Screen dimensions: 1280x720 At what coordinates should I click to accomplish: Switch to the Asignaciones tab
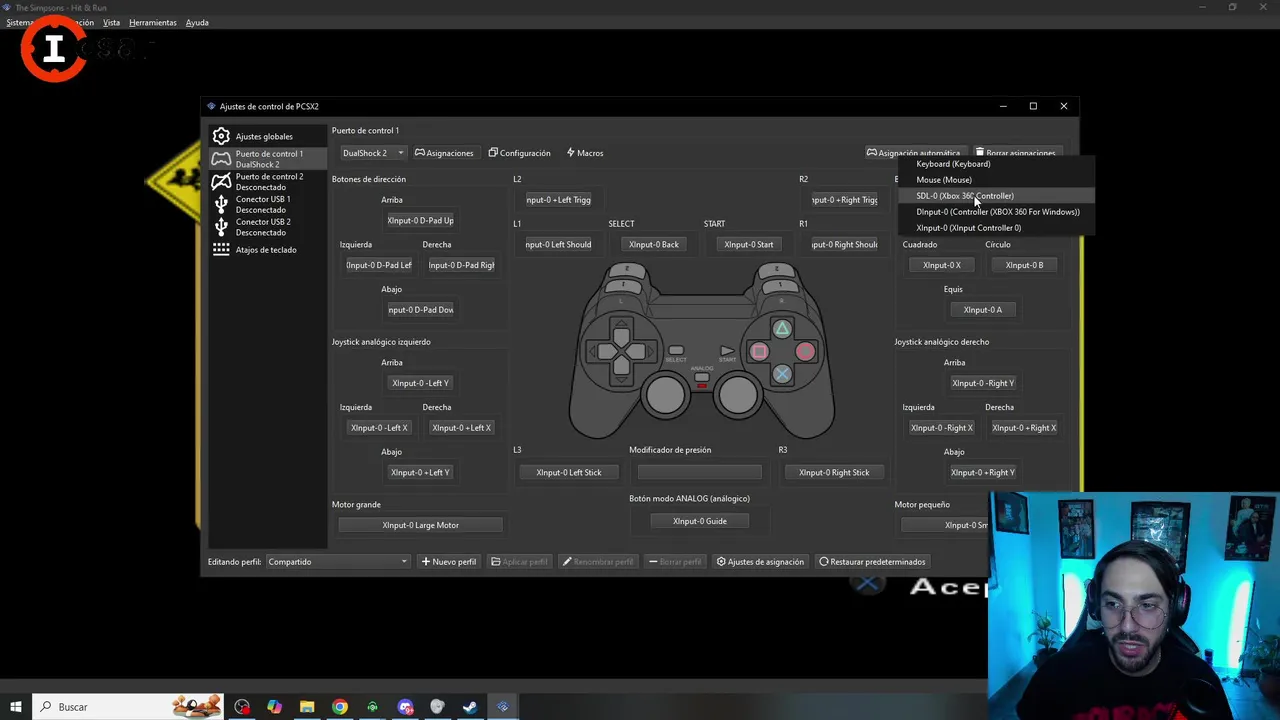[444, 153]
